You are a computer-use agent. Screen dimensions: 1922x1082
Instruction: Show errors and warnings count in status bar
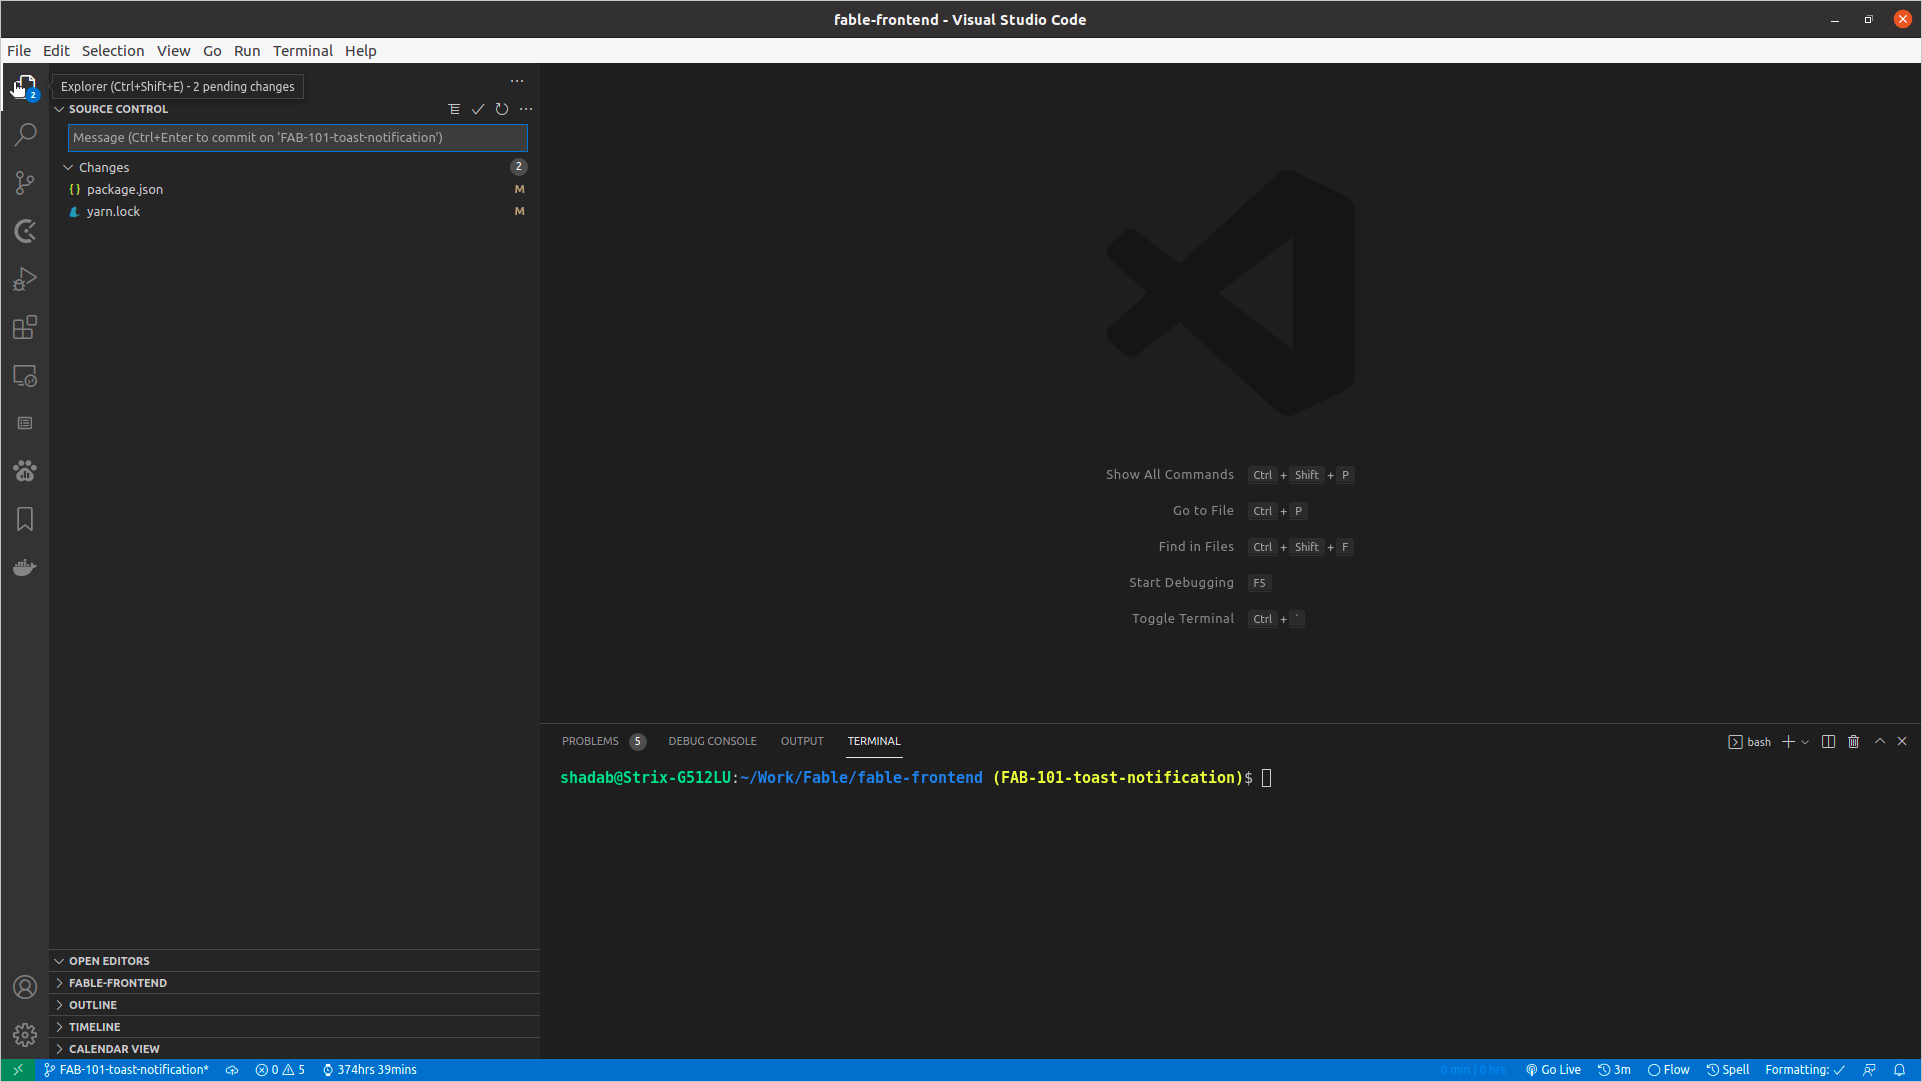(280, 1070)
